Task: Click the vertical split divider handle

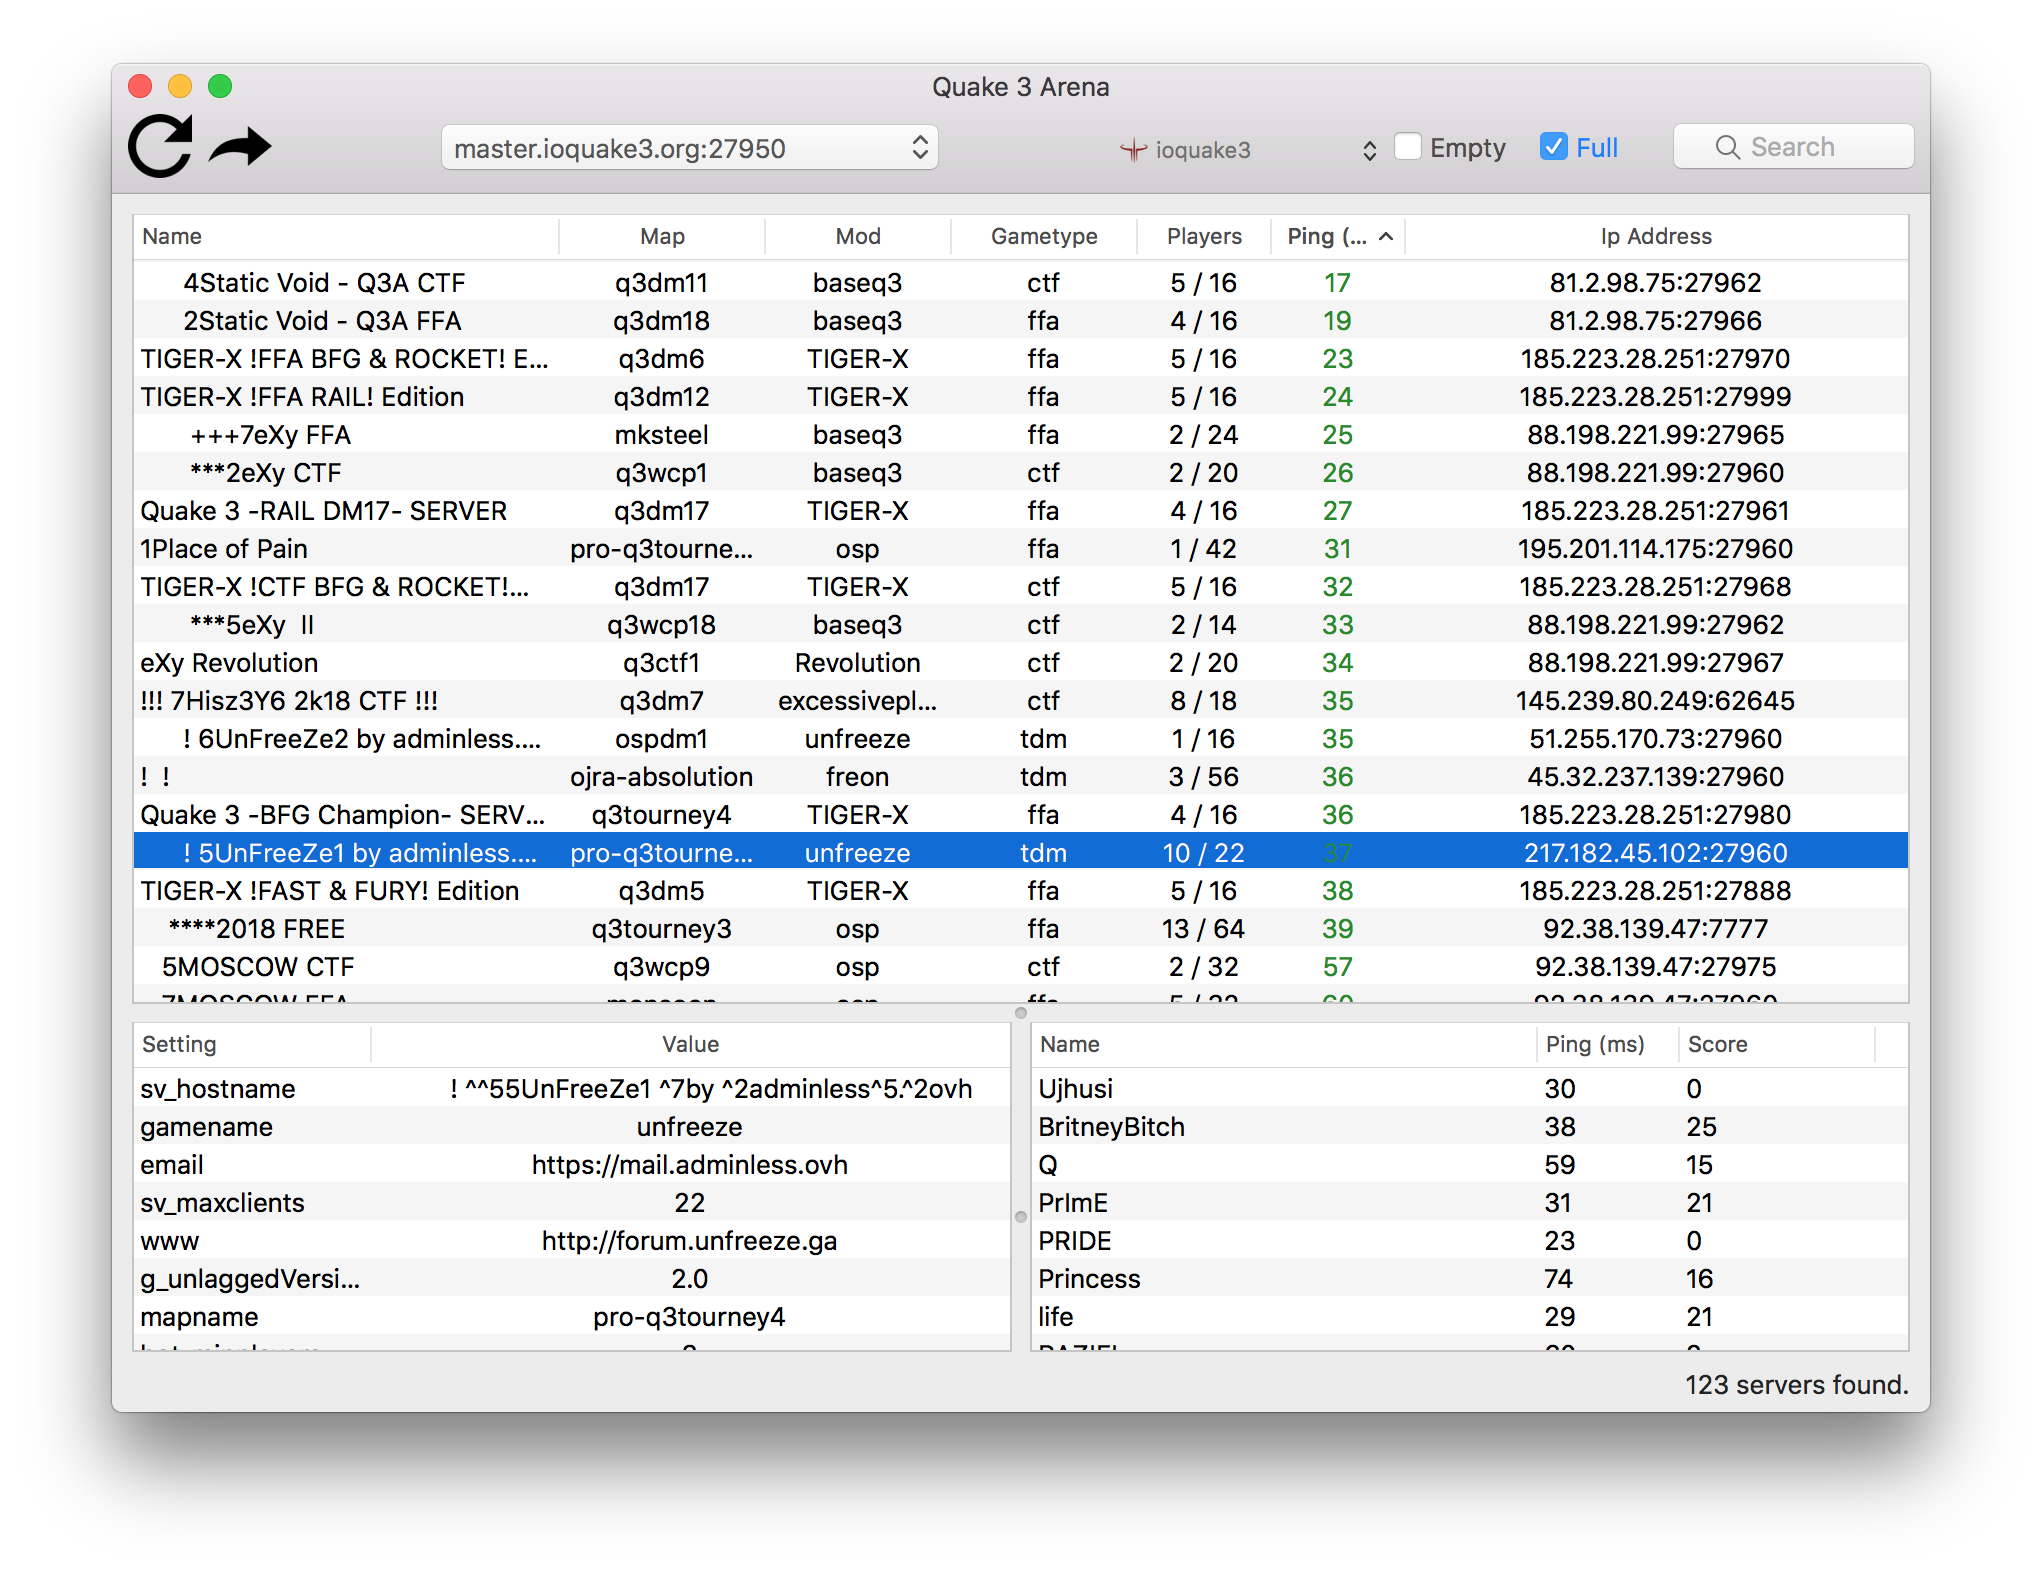Action: [1021, 1217]
